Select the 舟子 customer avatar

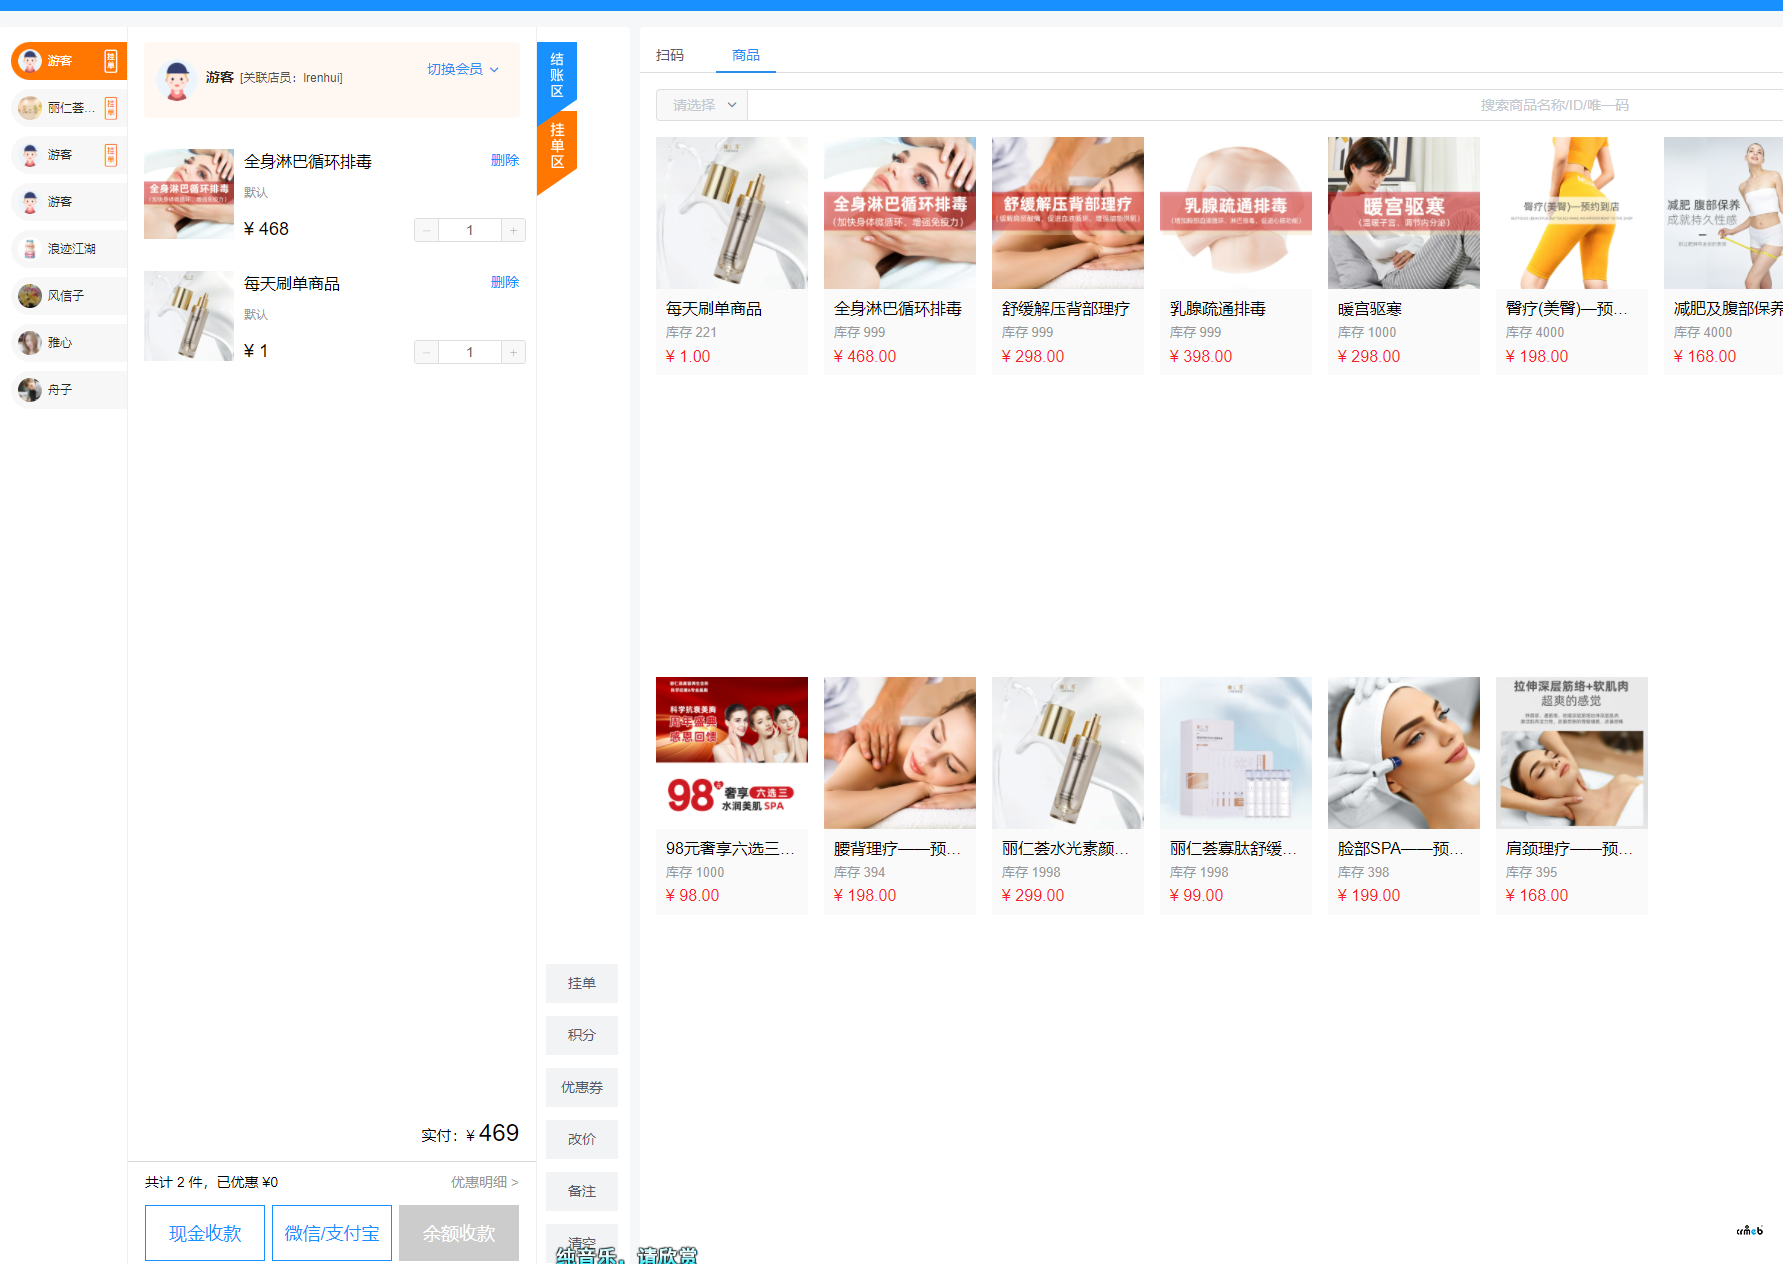pyautogui.click(x=30, y=390)
